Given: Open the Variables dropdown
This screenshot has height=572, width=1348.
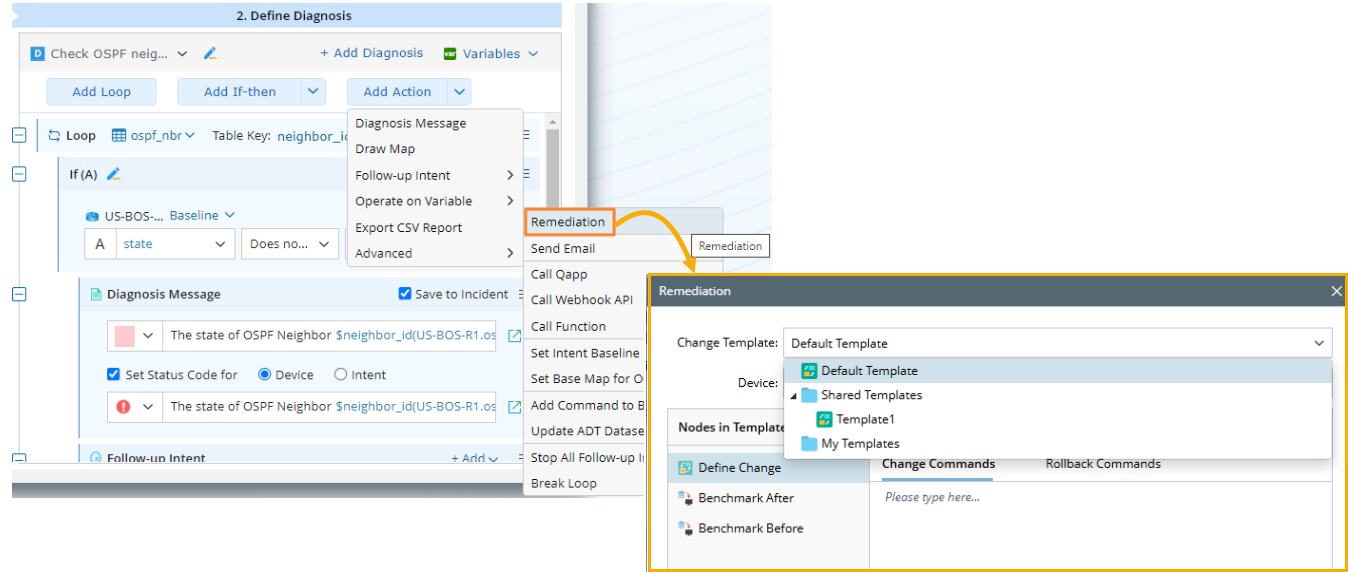Looking at the screenshot, I should (x=491, y=54).
